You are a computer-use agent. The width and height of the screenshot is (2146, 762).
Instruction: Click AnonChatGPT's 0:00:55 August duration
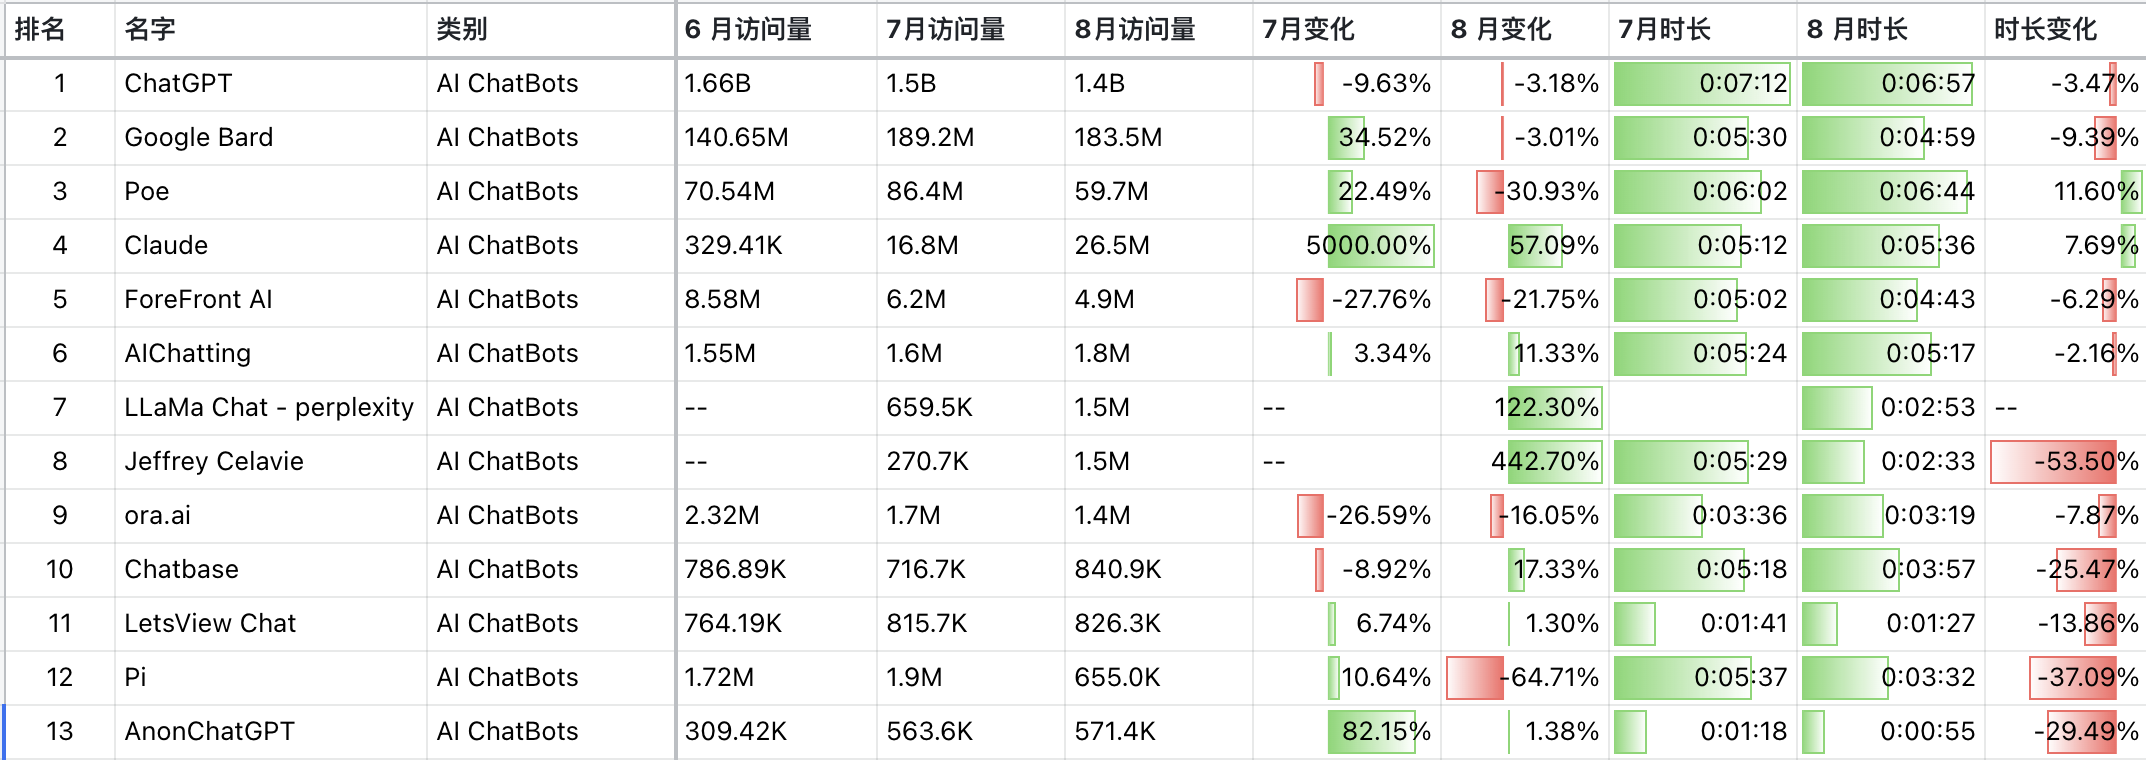[x=1891, y=732]
